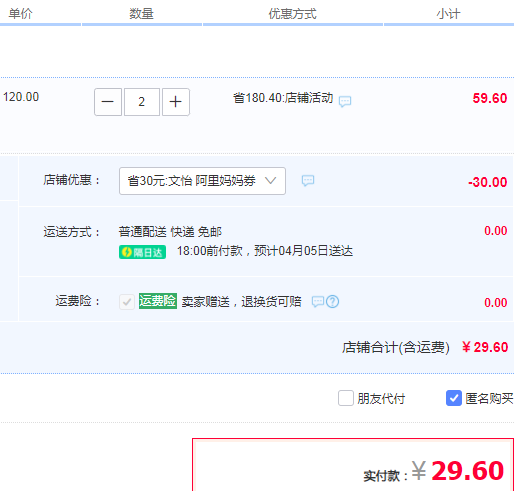Viewport: 521px width, 491px height.
Task: Click the green 运费险 label badge
Action: pos(158,301)
